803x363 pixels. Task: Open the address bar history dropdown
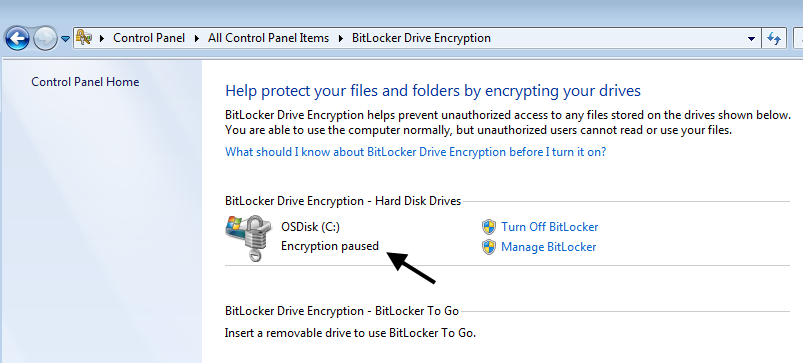click(751, 38)
